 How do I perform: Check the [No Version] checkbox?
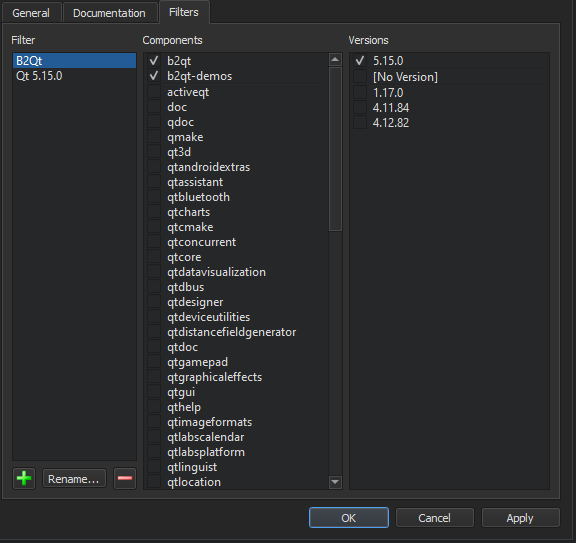pyautogui.click(x=360, y=76)
